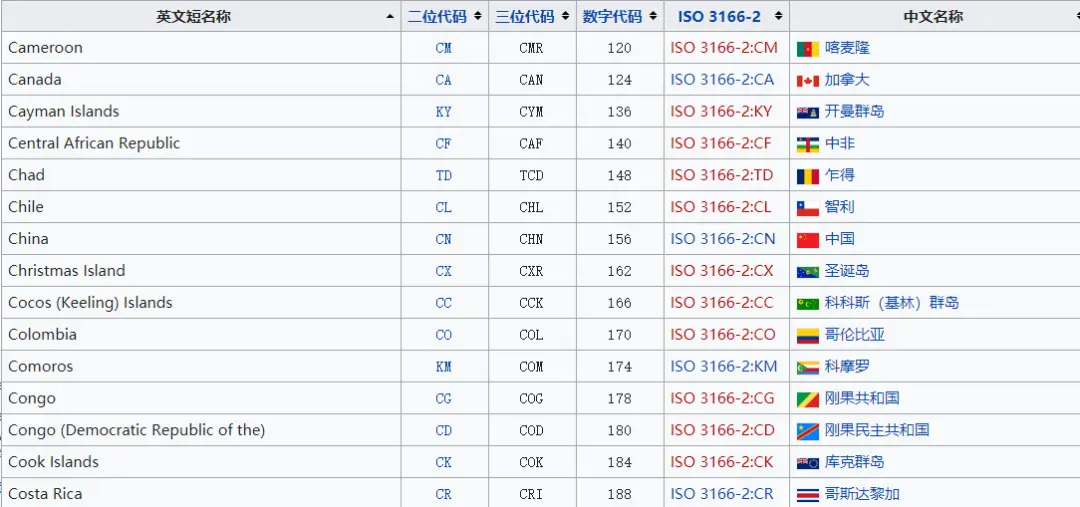The image size is (1080, 507).
Task: Click the Cameroon flag icon
Action: 808,48
